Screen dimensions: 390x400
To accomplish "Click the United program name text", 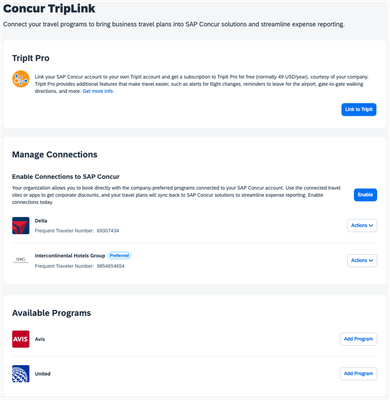I will click(43, 374).
